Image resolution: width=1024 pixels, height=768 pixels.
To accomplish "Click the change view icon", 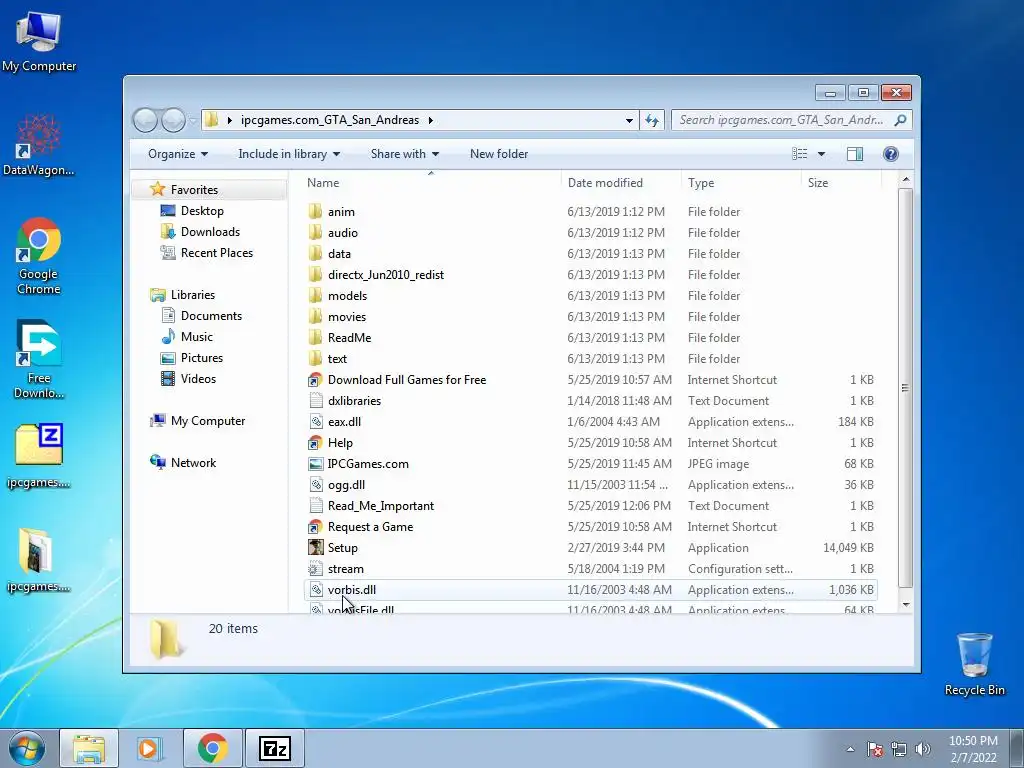I will coord(799,153).
